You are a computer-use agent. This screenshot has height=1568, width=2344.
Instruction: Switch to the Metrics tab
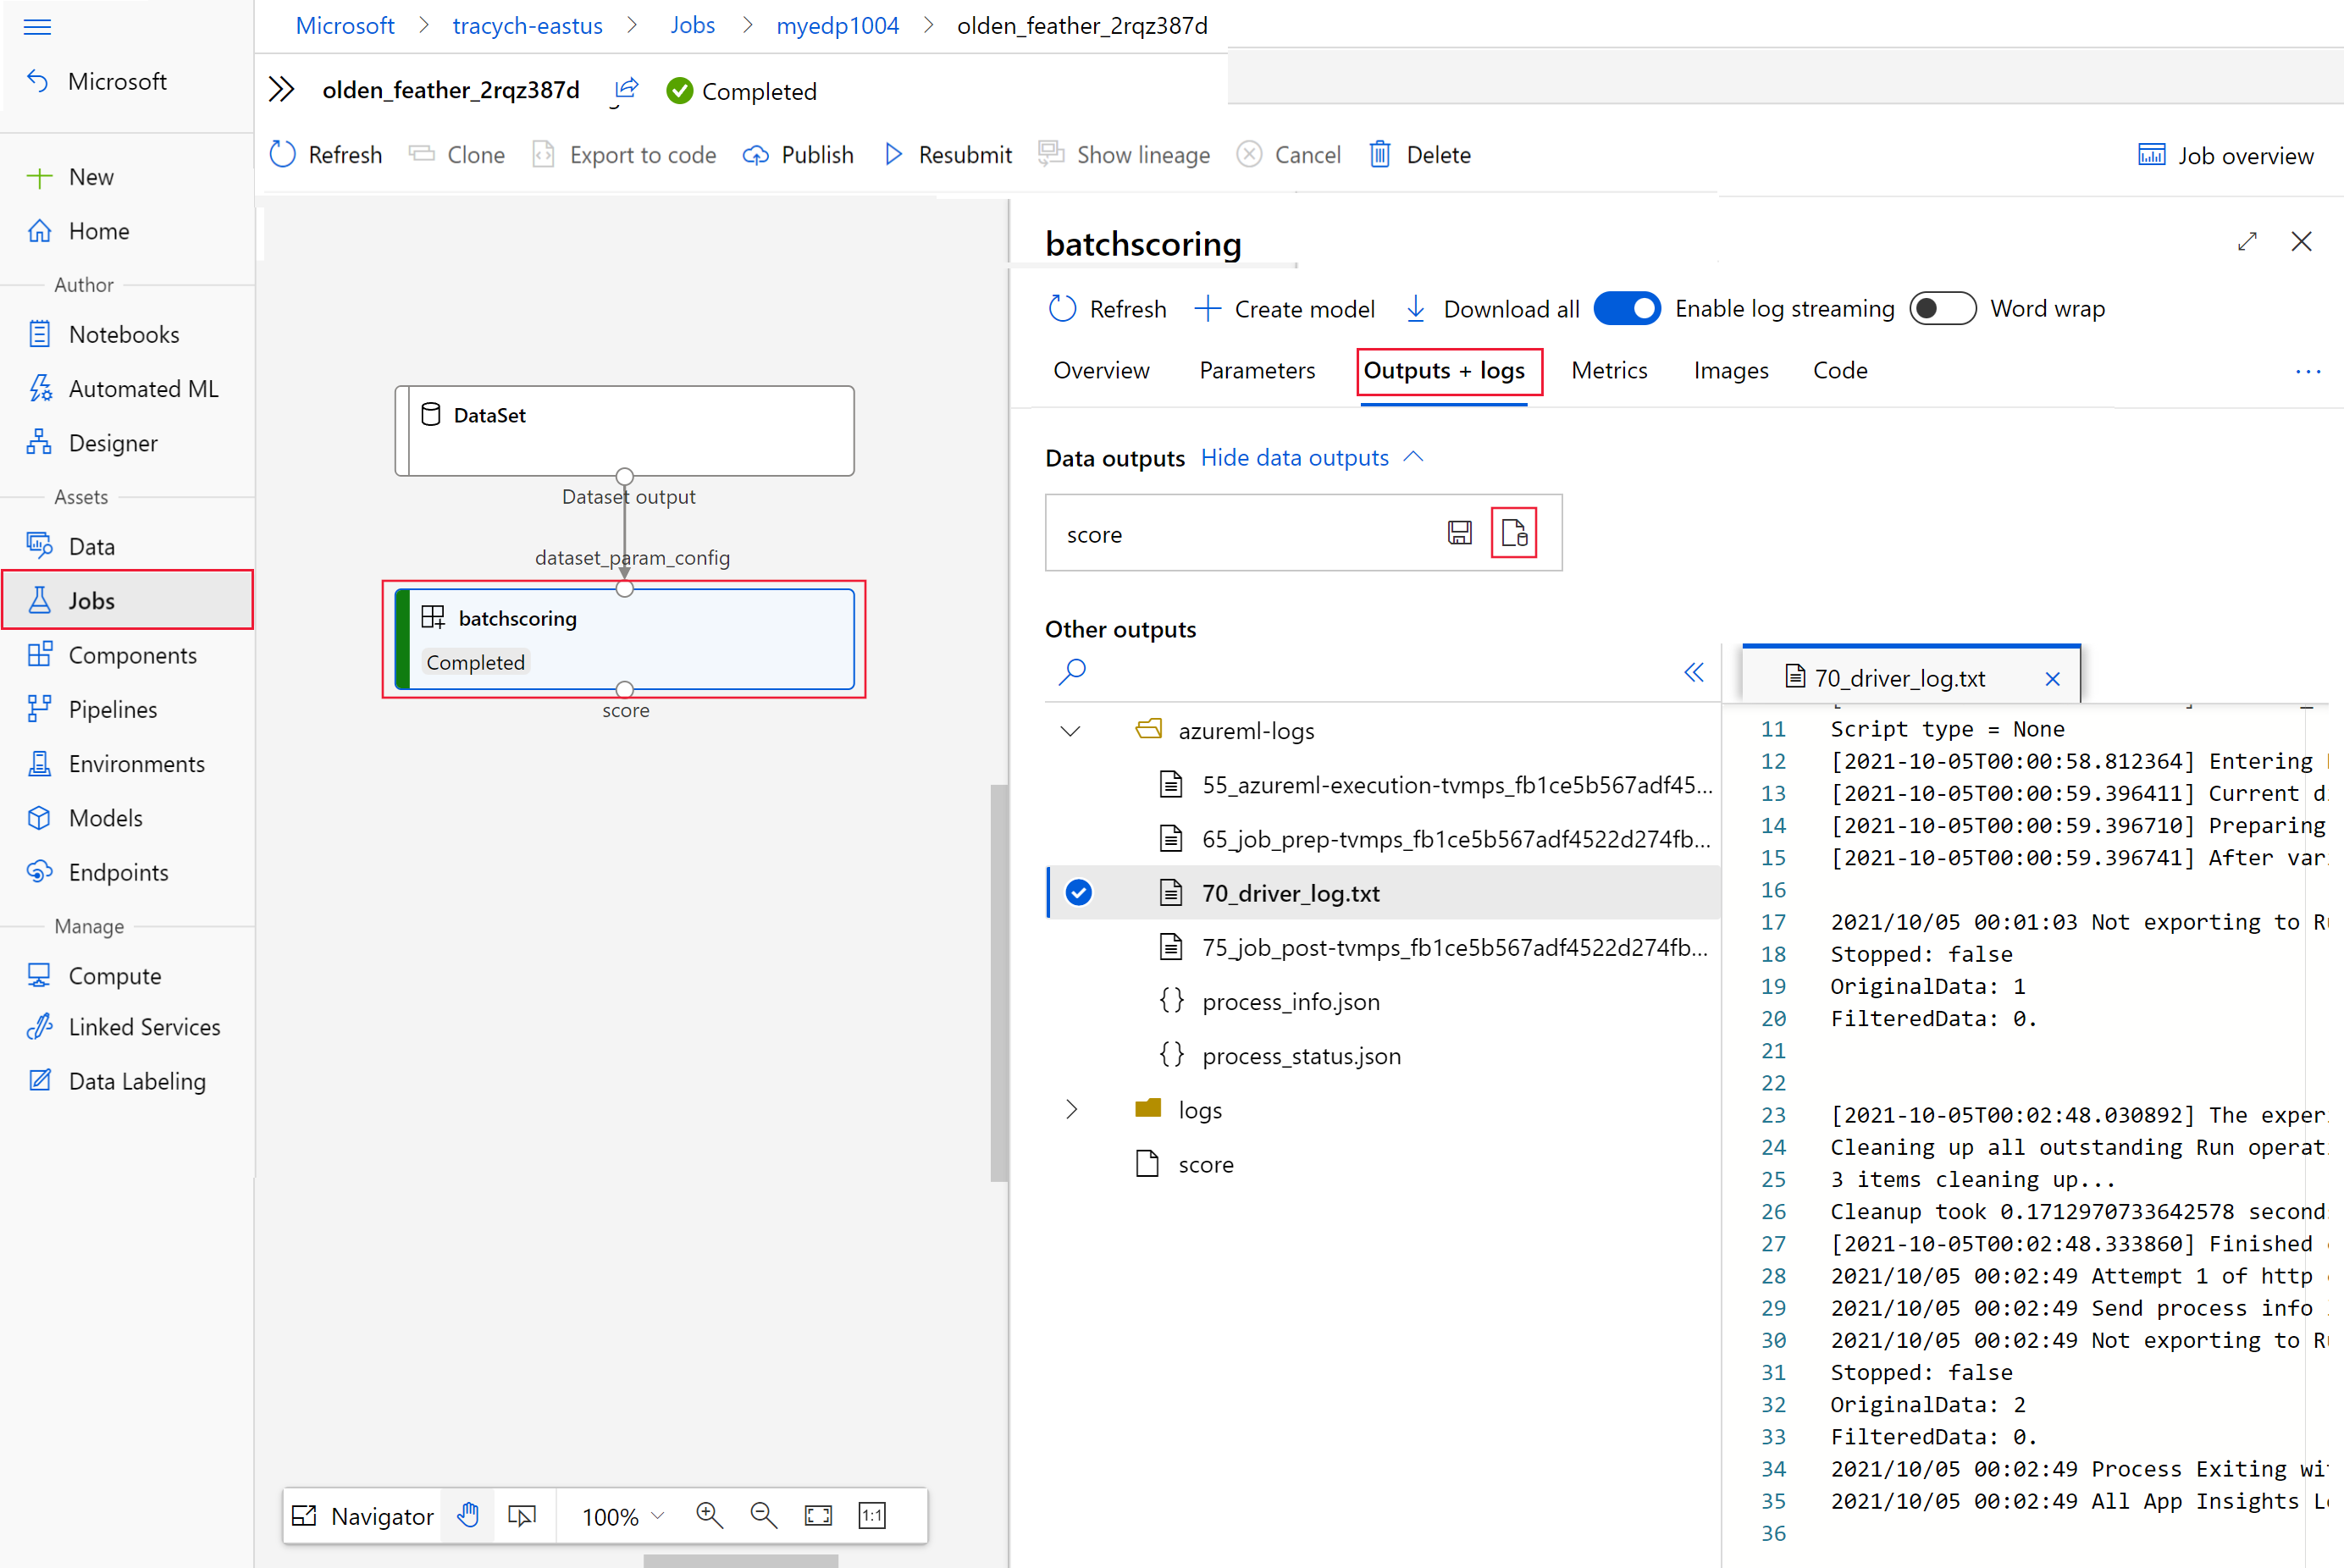[x=1609, y=370]
